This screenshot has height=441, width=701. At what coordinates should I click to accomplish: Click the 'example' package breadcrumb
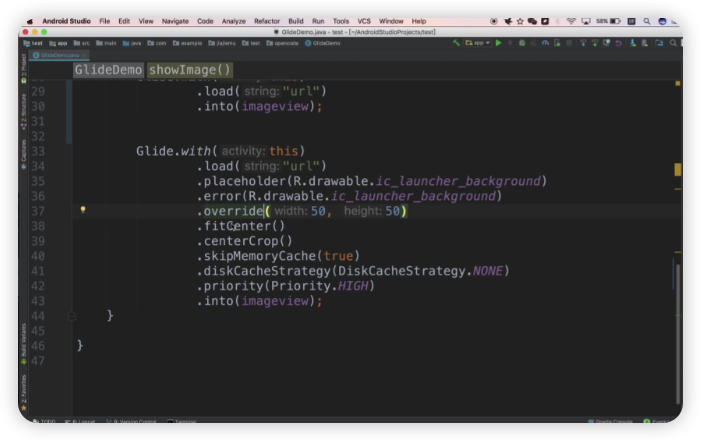coord(188,43)
